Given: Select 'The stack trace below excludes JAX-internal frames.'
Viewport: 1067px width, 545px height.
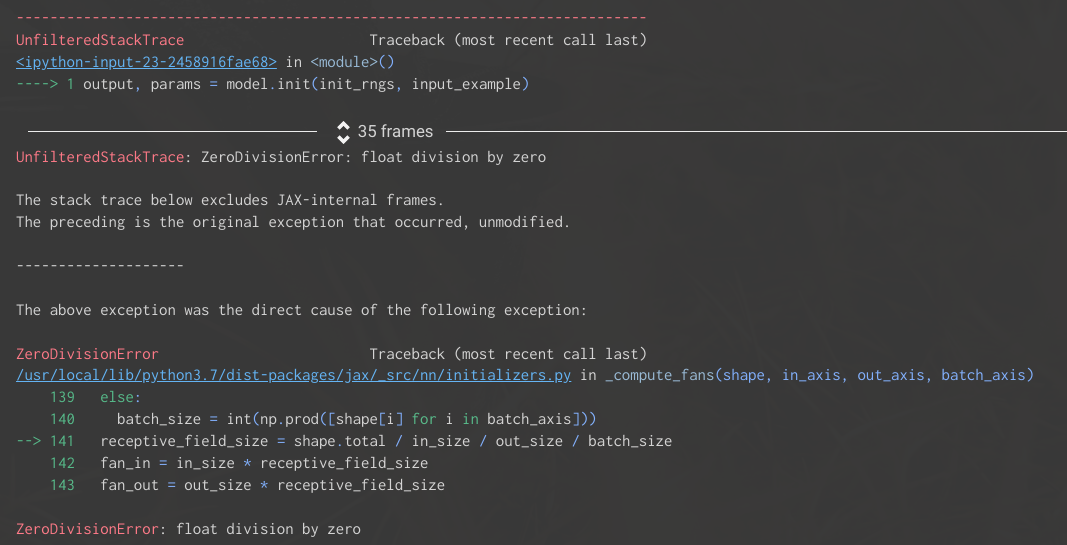Looking at the screenshot, I should point(230,200).
